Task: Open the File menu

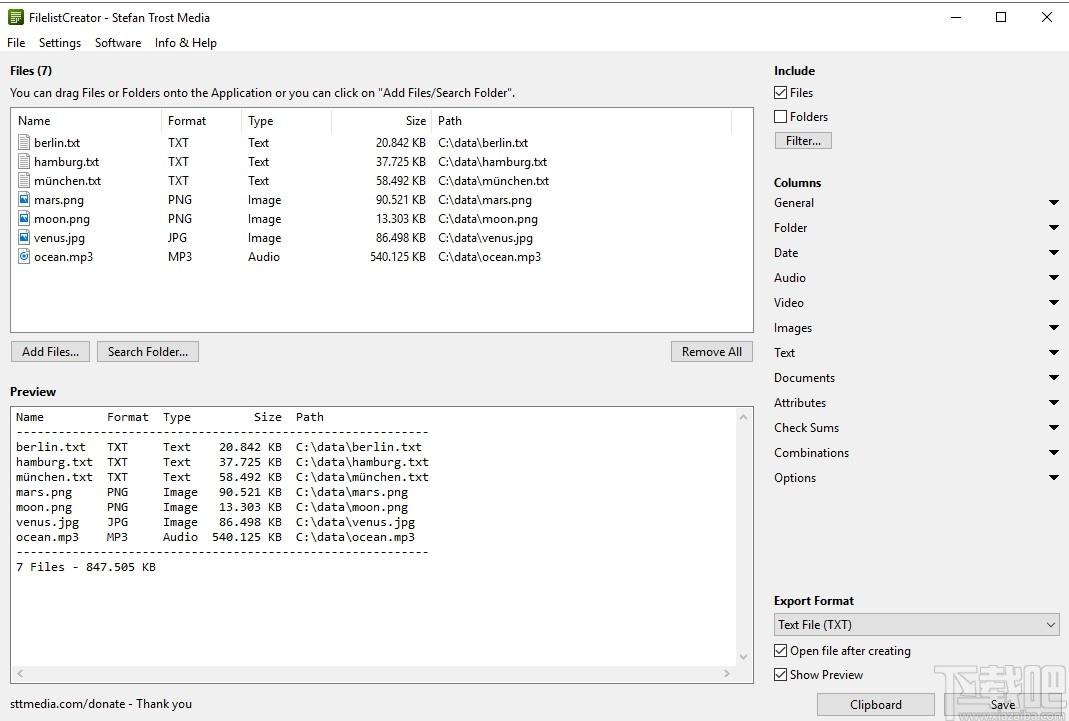Action: (16, 43)
